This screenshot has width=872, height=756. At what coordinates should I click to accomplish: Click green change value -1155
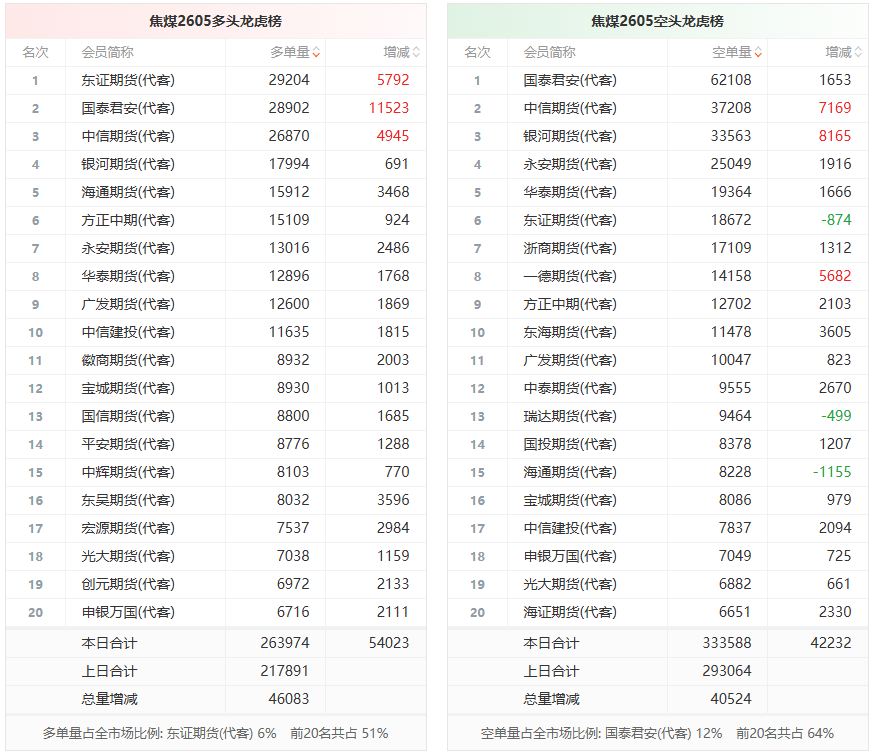point(832,472)
